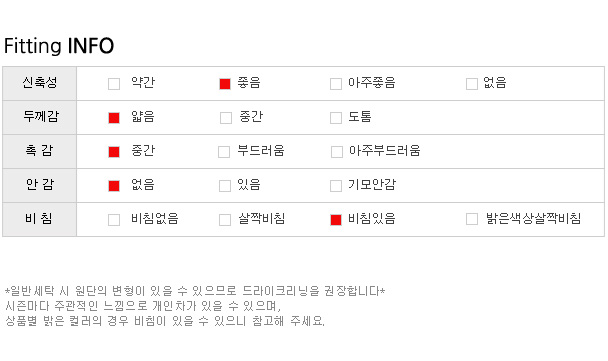608x361 pixels.
Task: Tick the 살짝비침 checkbox
Action: [x=225, y=220]
